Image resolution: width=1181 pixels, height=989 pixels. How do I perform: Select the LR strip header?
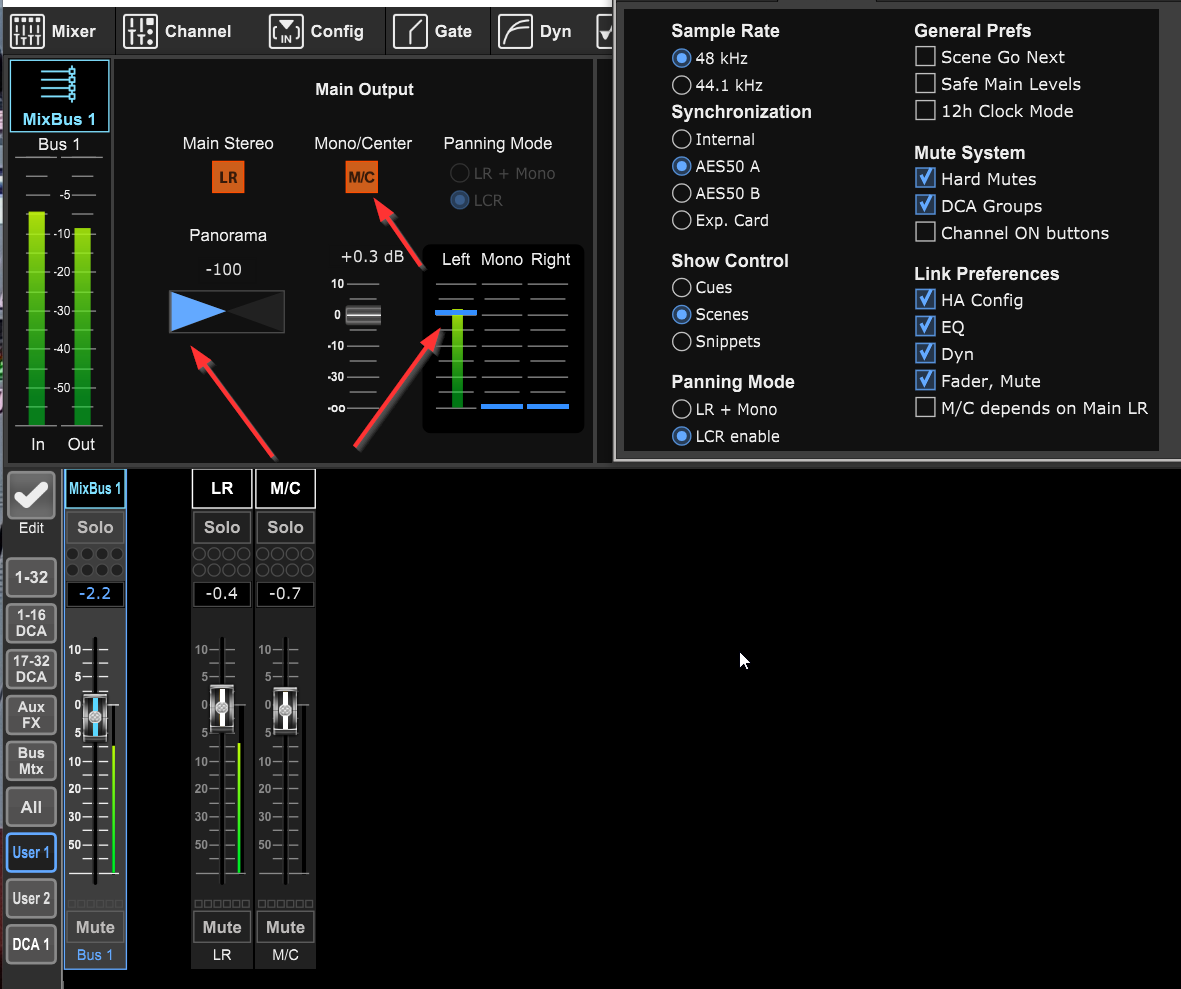222,488
